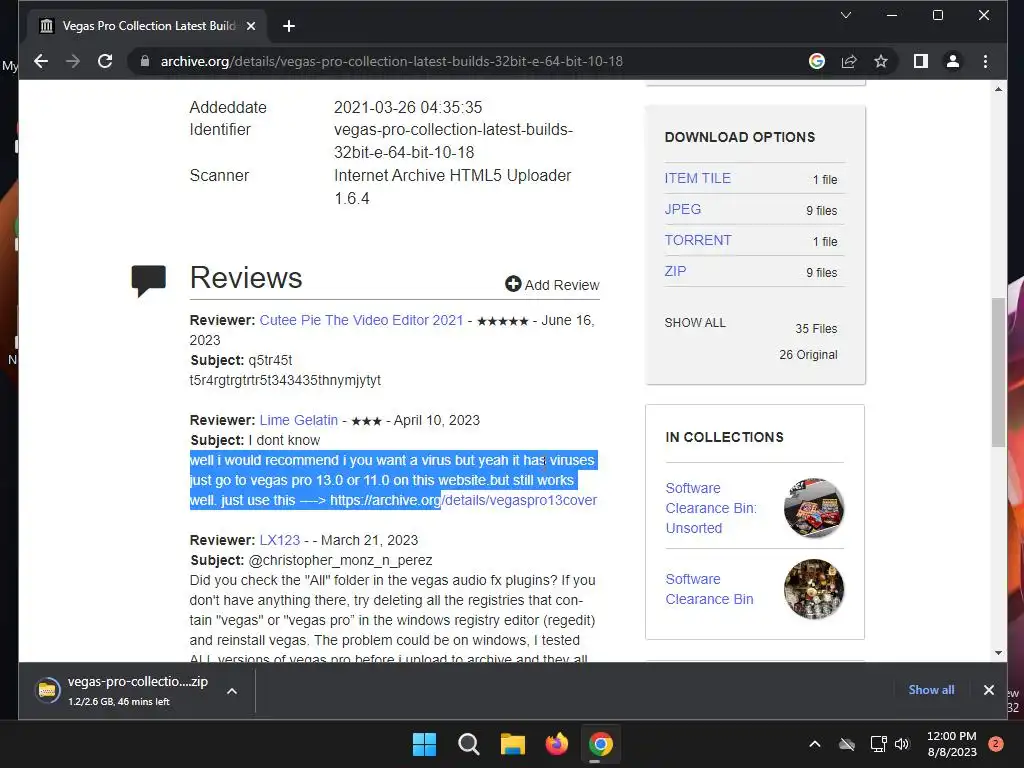Open the notification badge showing 2
Viewport: 1024px width, 768px height.
pos(996,744)
